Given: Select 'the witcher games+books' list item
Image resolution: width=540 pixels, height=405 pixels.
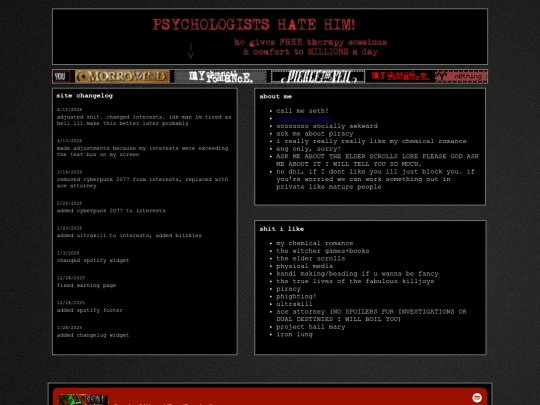Looking at the screenshot, I should (x=323, y=251).
